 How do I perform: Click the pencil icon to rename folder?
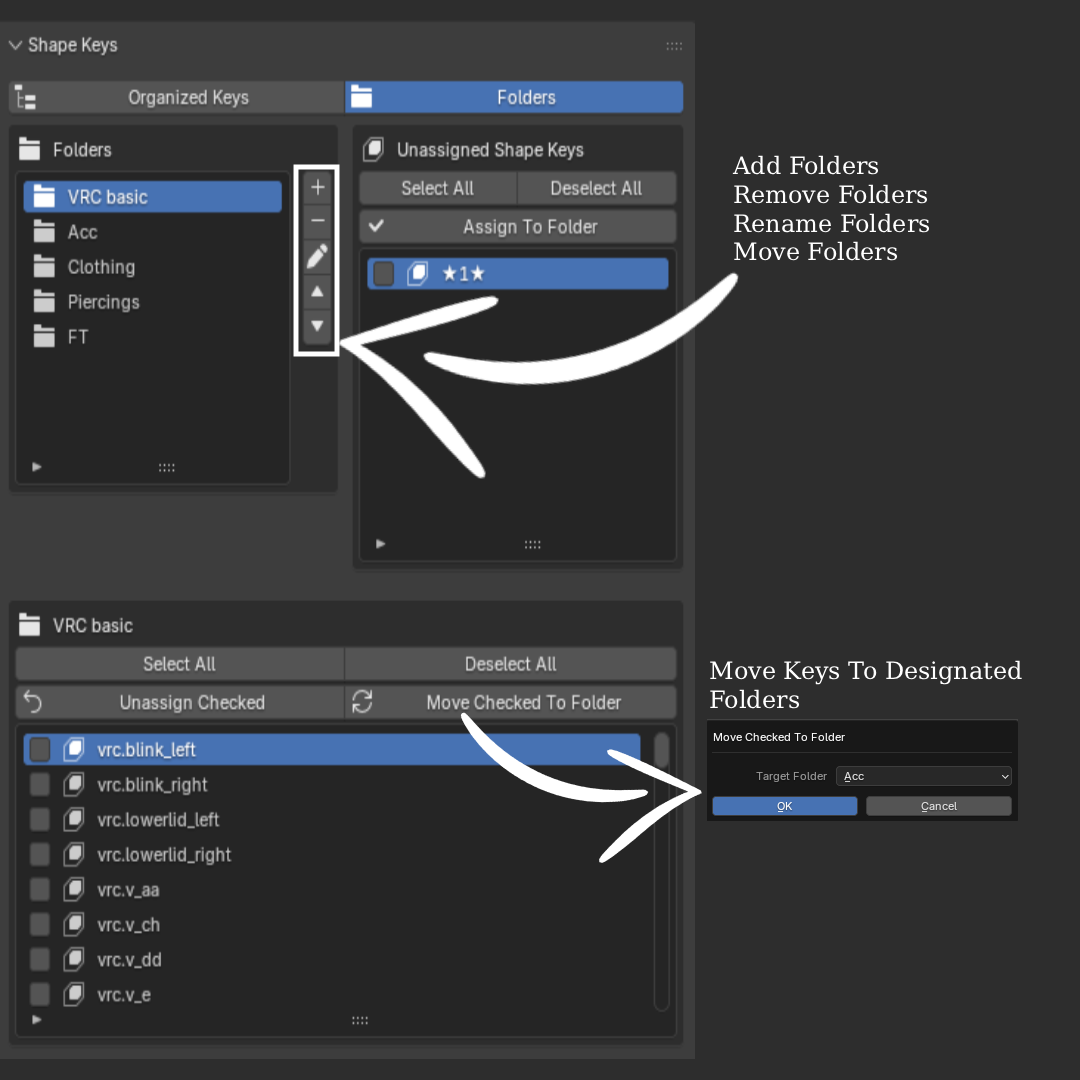(318, 256)
